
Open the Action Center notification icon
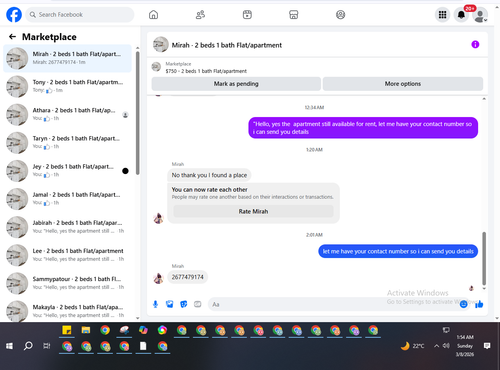click(x=487, y=346)
